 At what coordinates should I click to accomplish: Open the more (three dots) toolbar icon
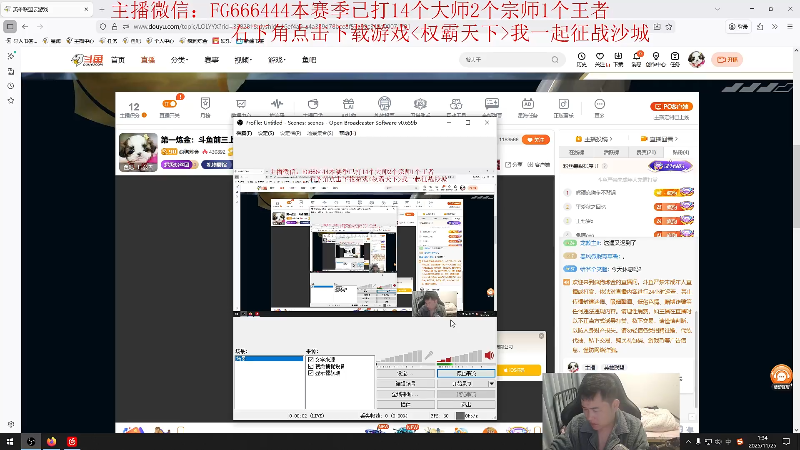tap(599, 104)
